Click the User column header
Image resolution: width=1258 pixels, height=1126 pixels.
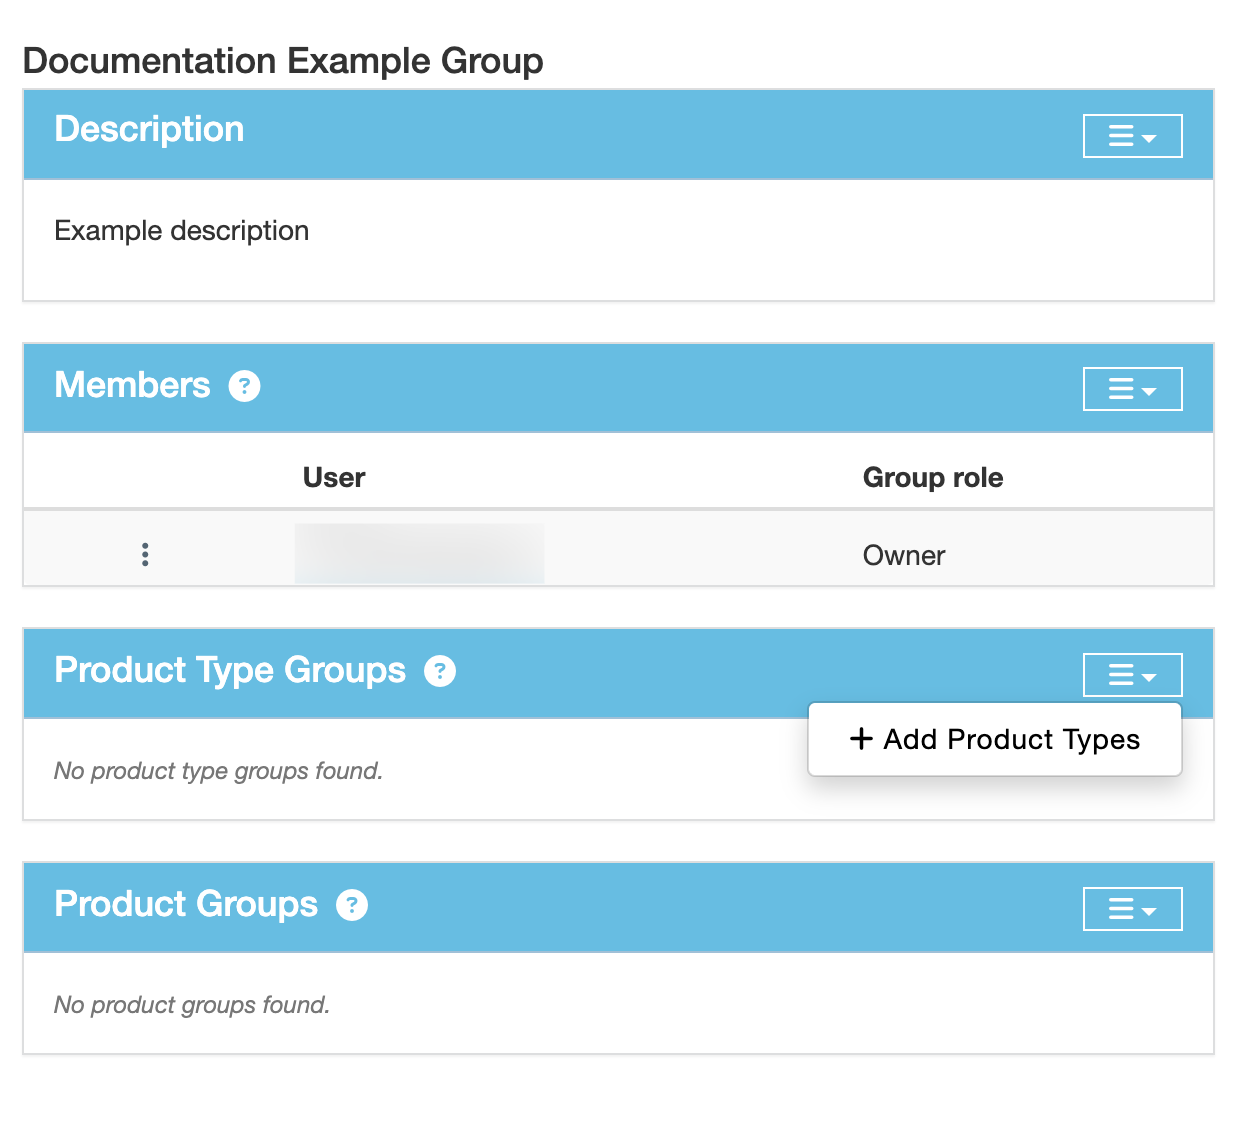(x=334, y=478)
